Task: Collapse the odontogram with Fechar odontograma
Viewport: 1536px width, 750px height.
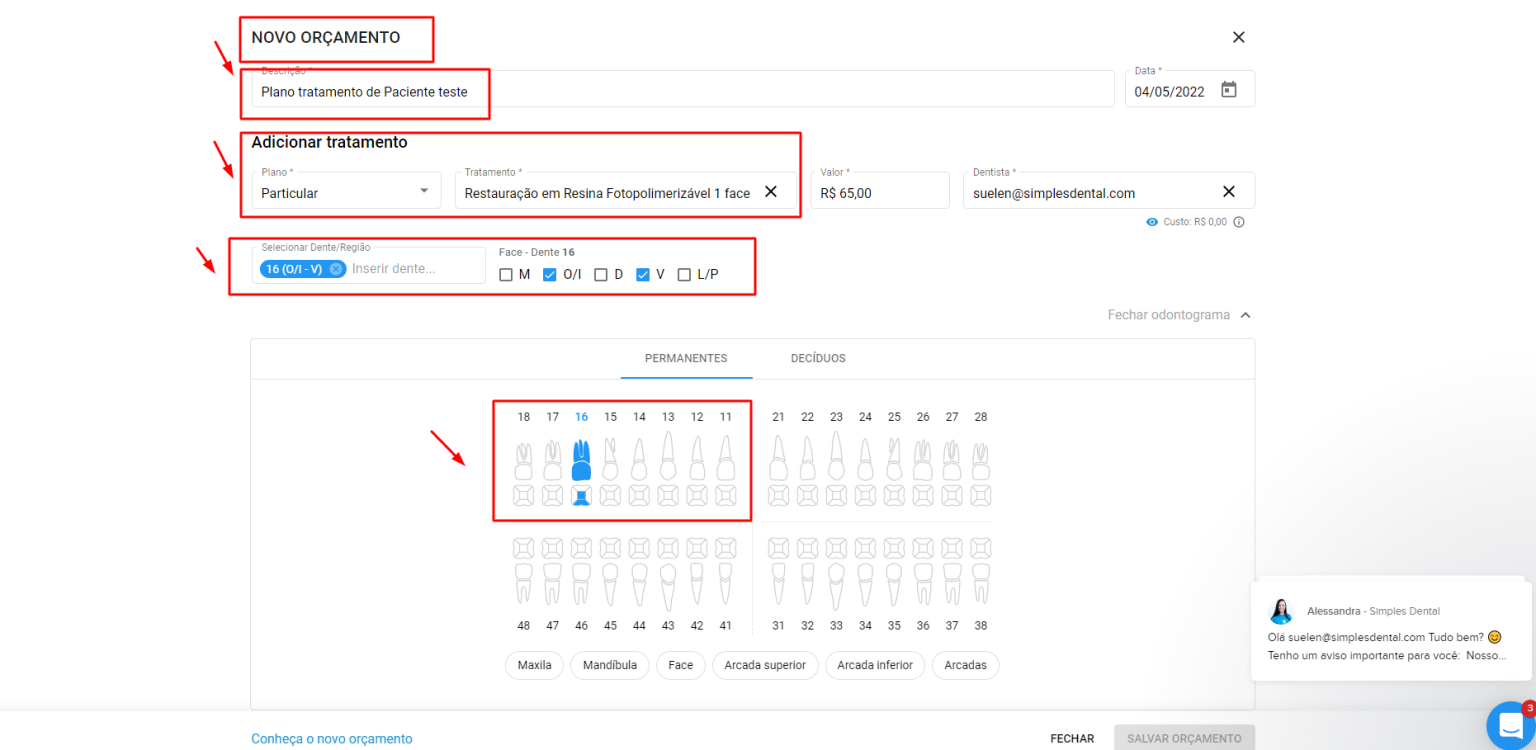Action: click(x=1178, y=315)
